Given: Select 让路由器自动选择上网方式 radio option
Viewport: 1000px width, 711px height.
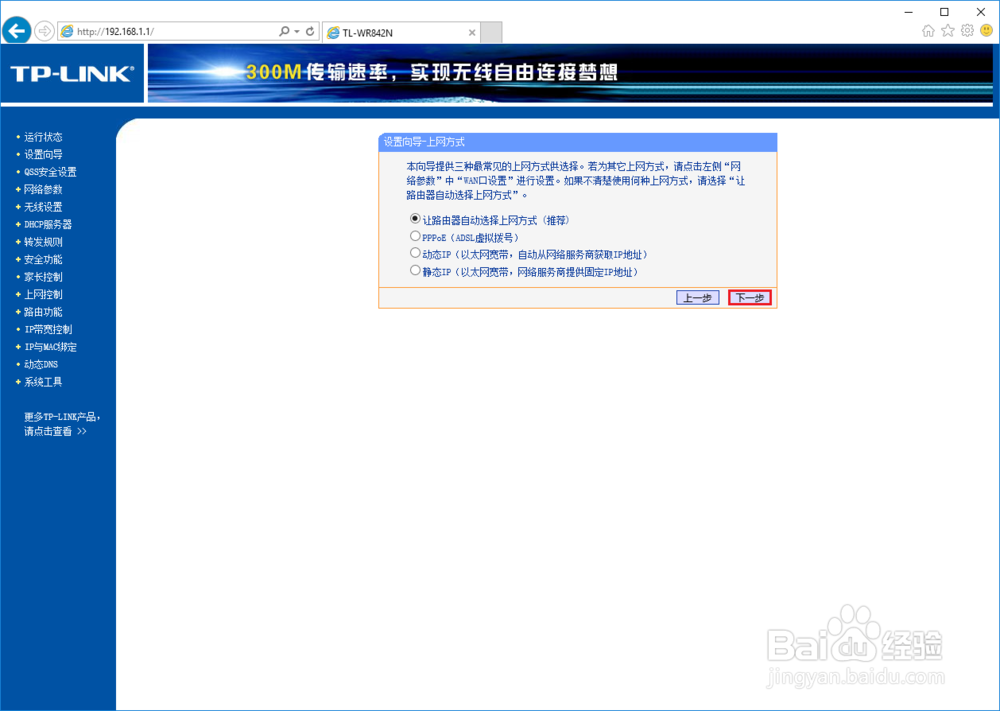Looking at the screenshot, I should pyautogui.click(x=415, y=219).
